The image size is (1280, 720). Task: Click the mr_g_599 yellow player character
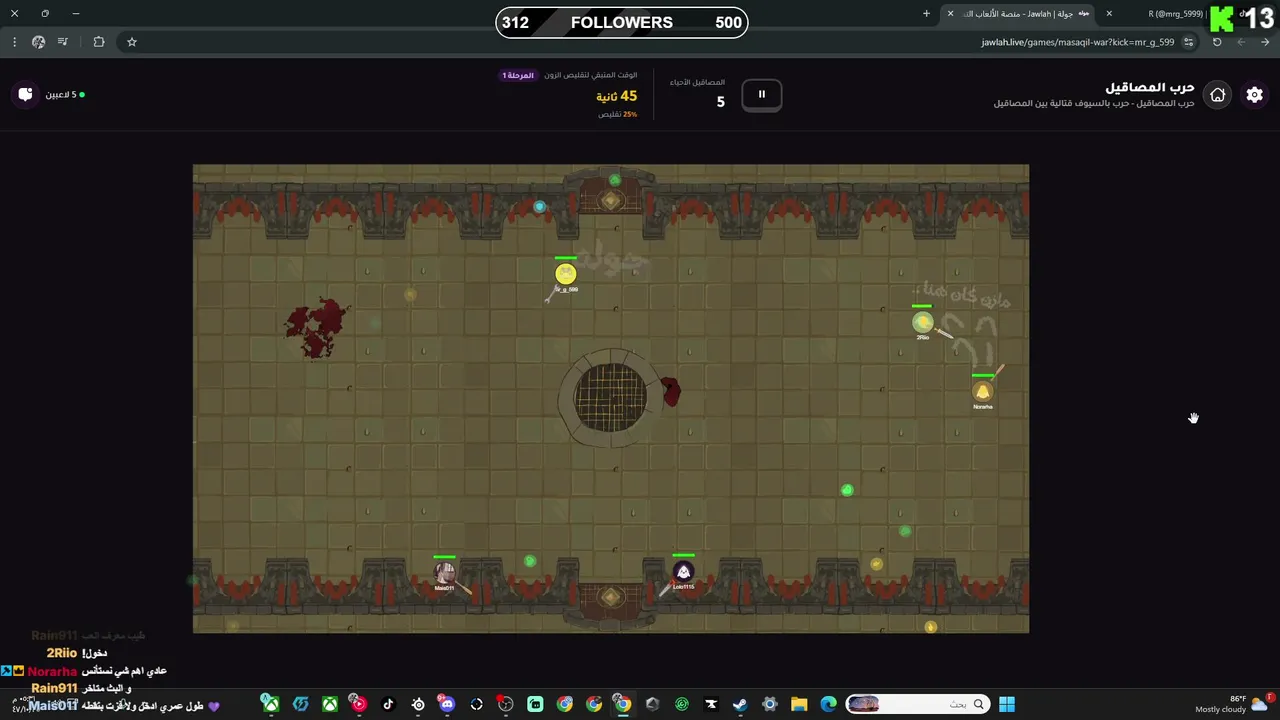point(566,274)
